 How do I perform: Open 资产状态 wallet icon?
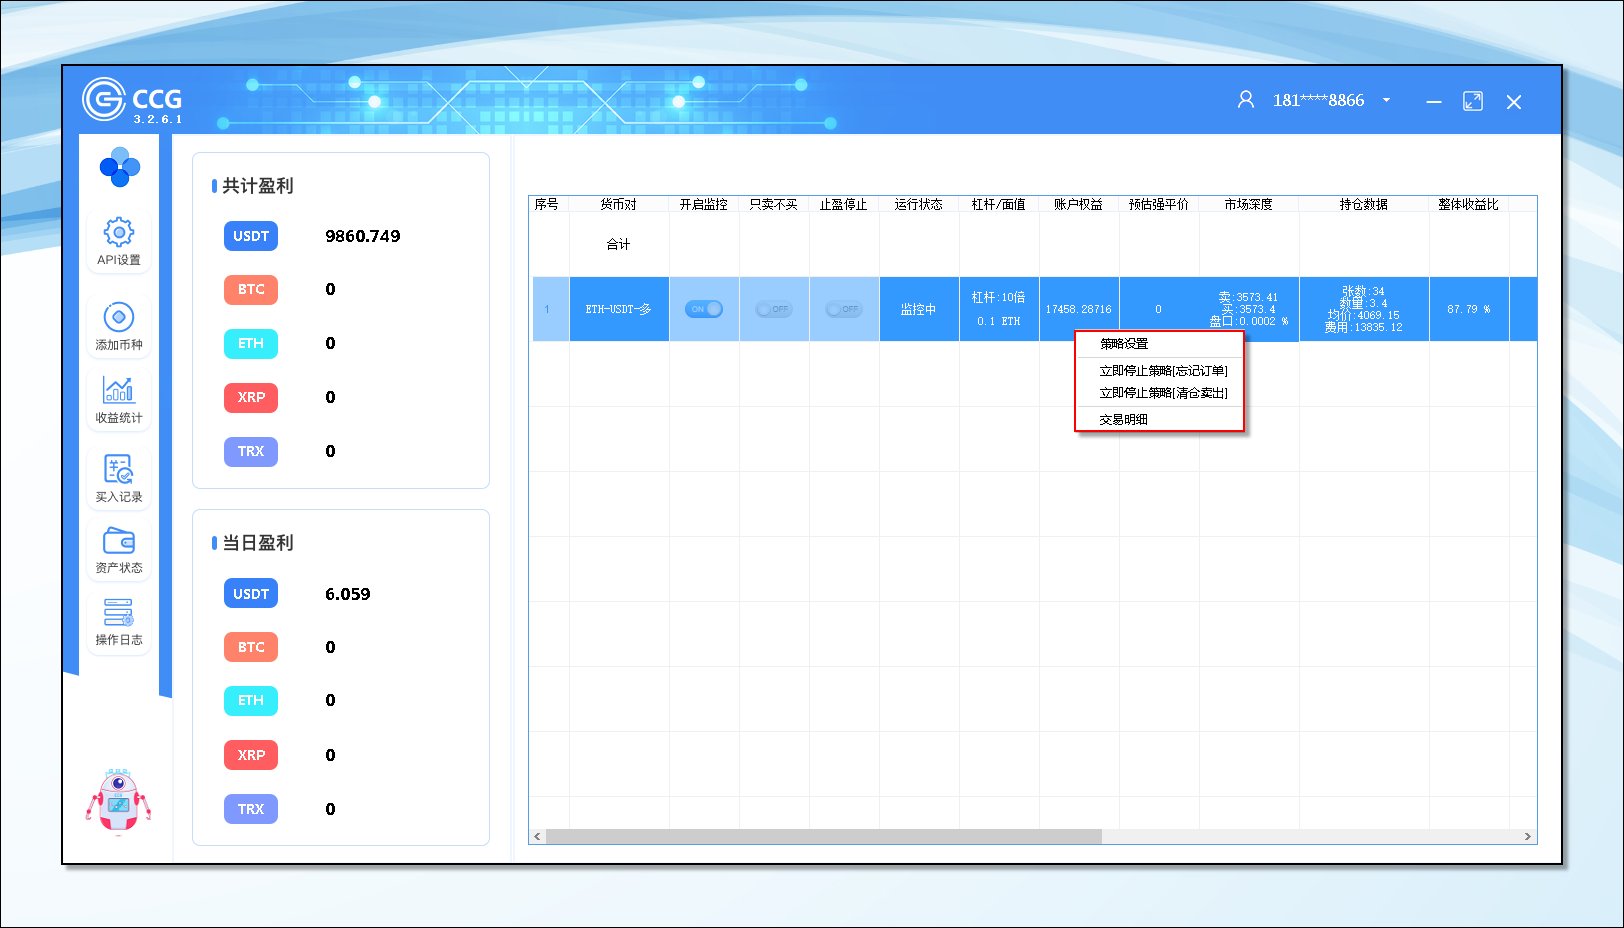tap(118, 541)
